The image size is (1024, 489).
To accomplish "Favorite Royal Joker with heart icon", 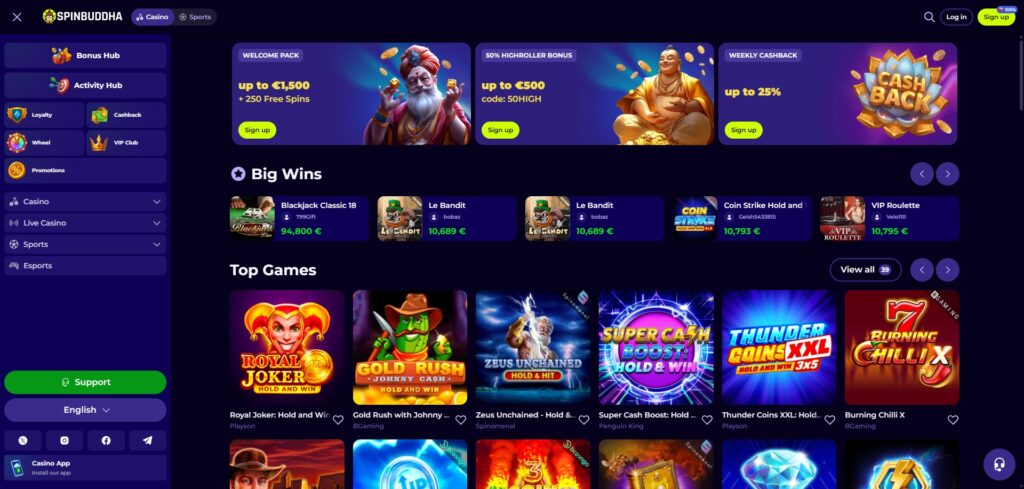I will coord(338,420).
